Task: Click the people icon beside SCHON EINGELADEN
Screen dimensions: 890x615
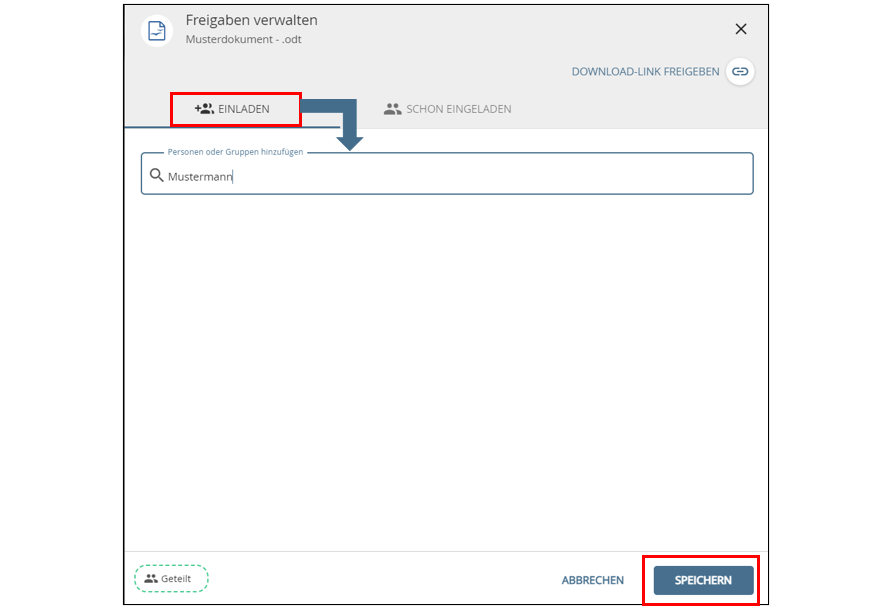Action: [392, 109]
